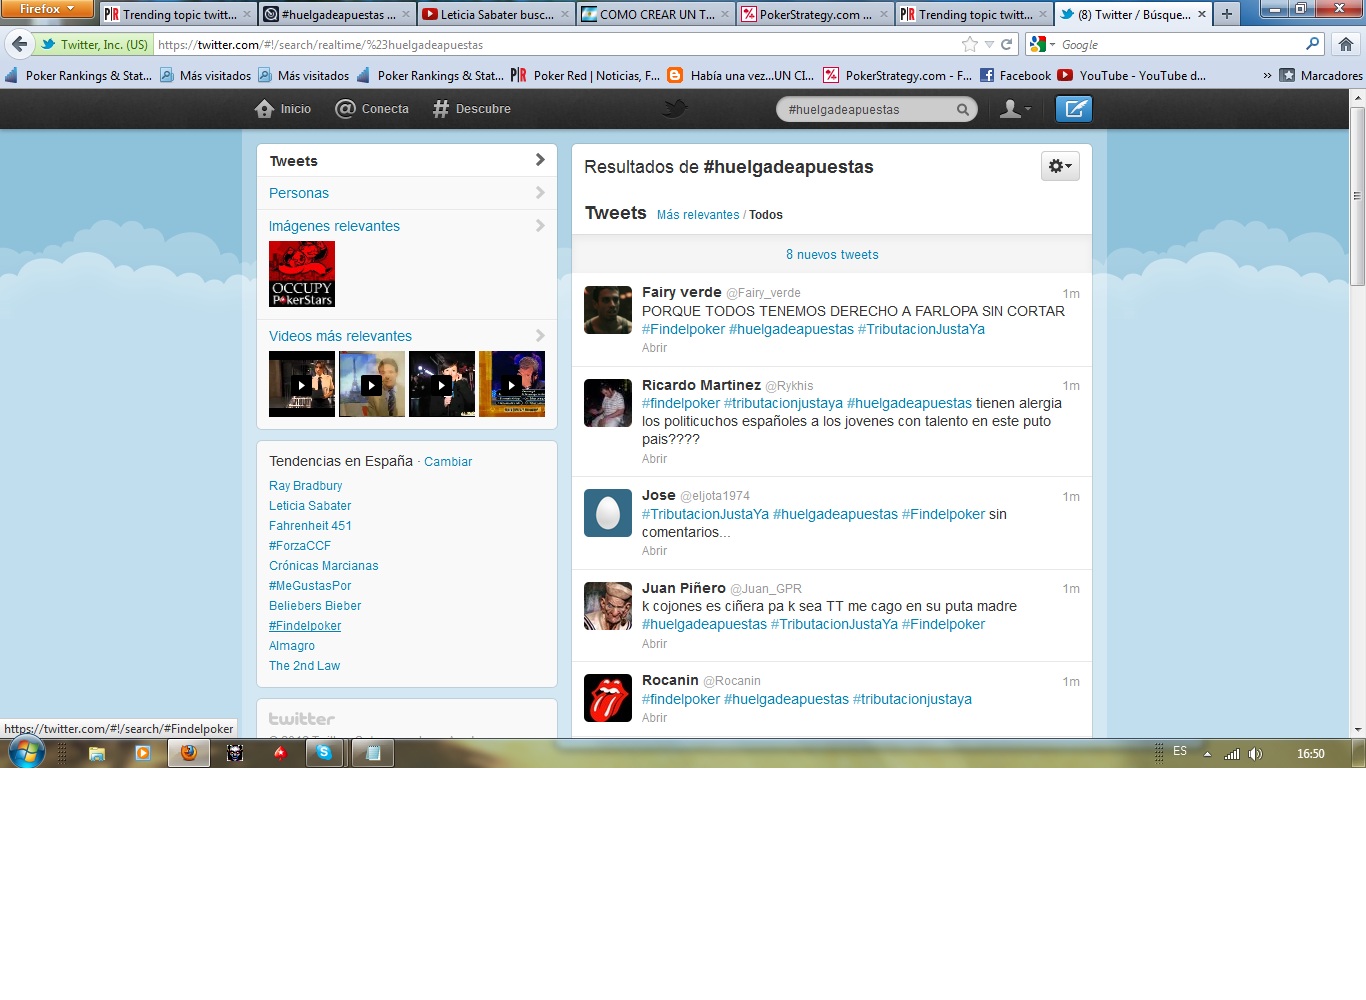The image size is (1366, 1000).
Task: Click Cambiar trends location link
Action: (448, 462)
